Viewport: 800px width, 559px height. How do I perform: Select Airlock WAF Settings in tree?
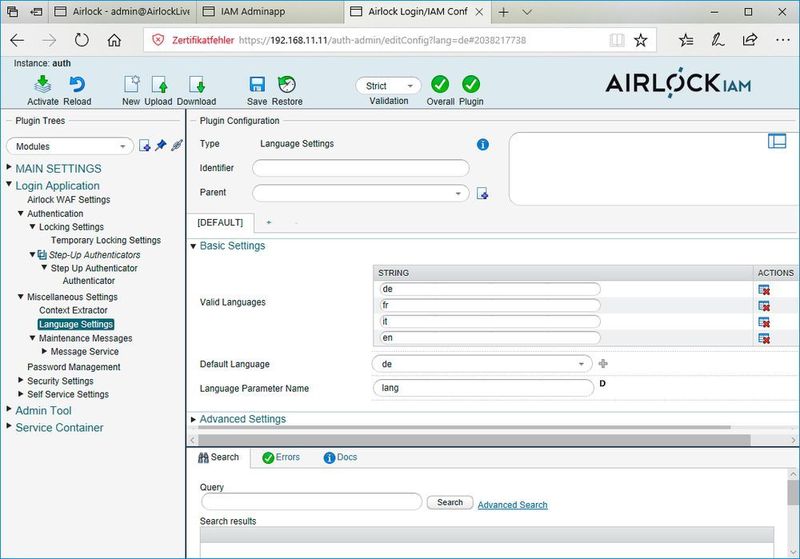69,199
